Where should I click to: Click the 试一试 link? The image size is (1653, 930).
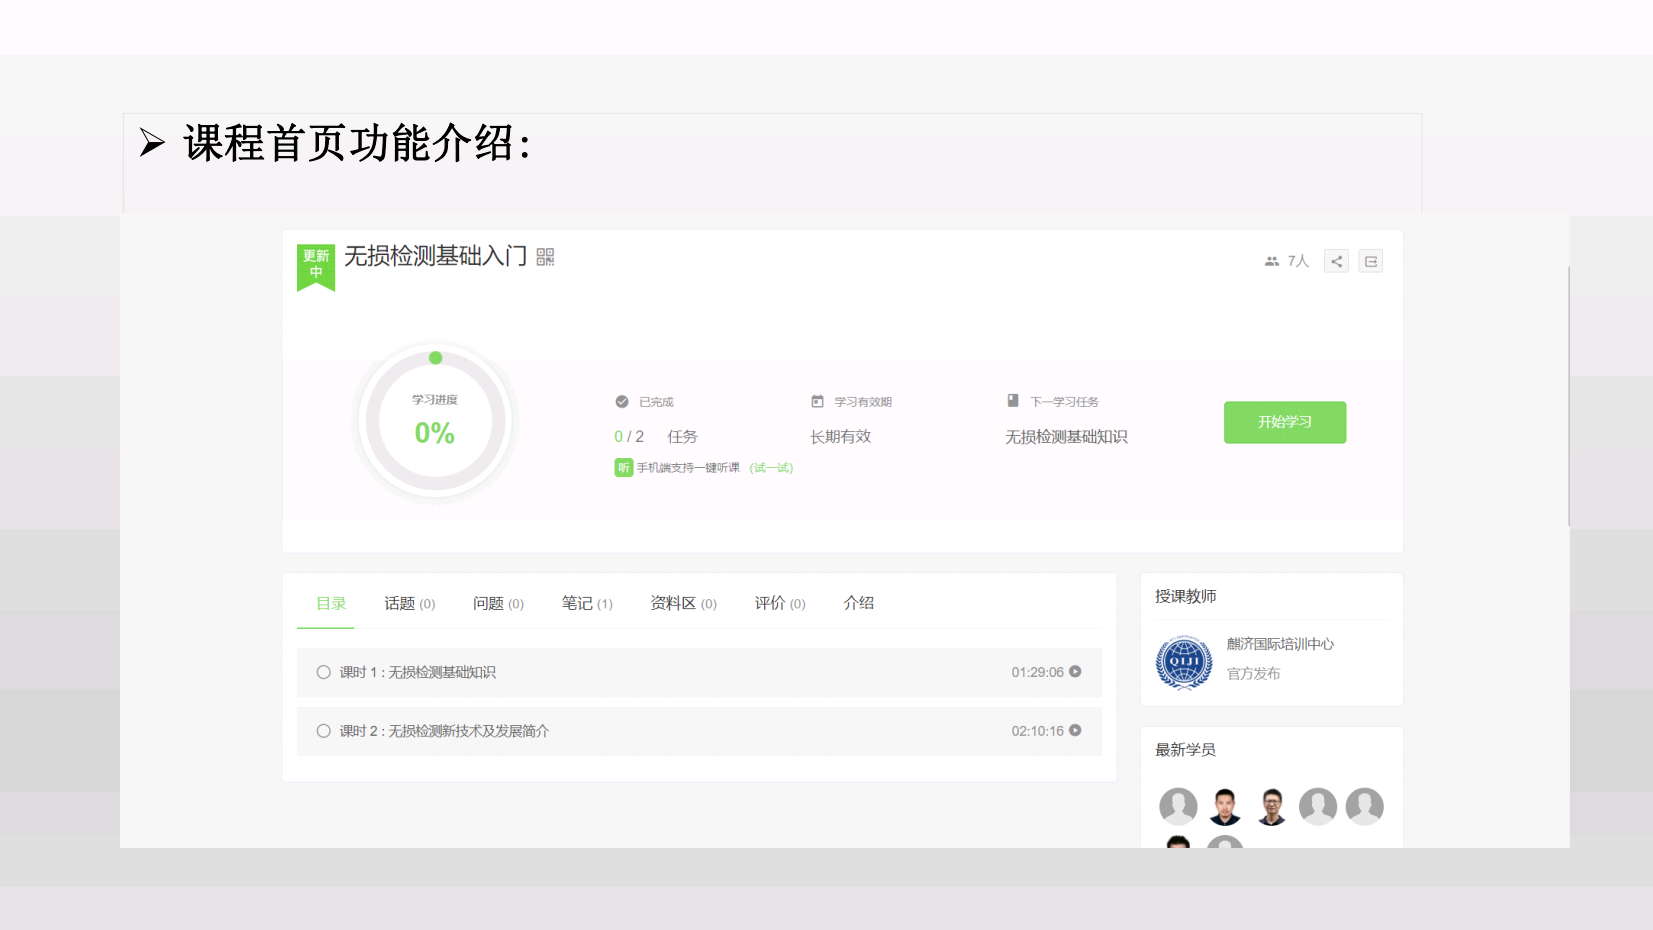[771, 468]
